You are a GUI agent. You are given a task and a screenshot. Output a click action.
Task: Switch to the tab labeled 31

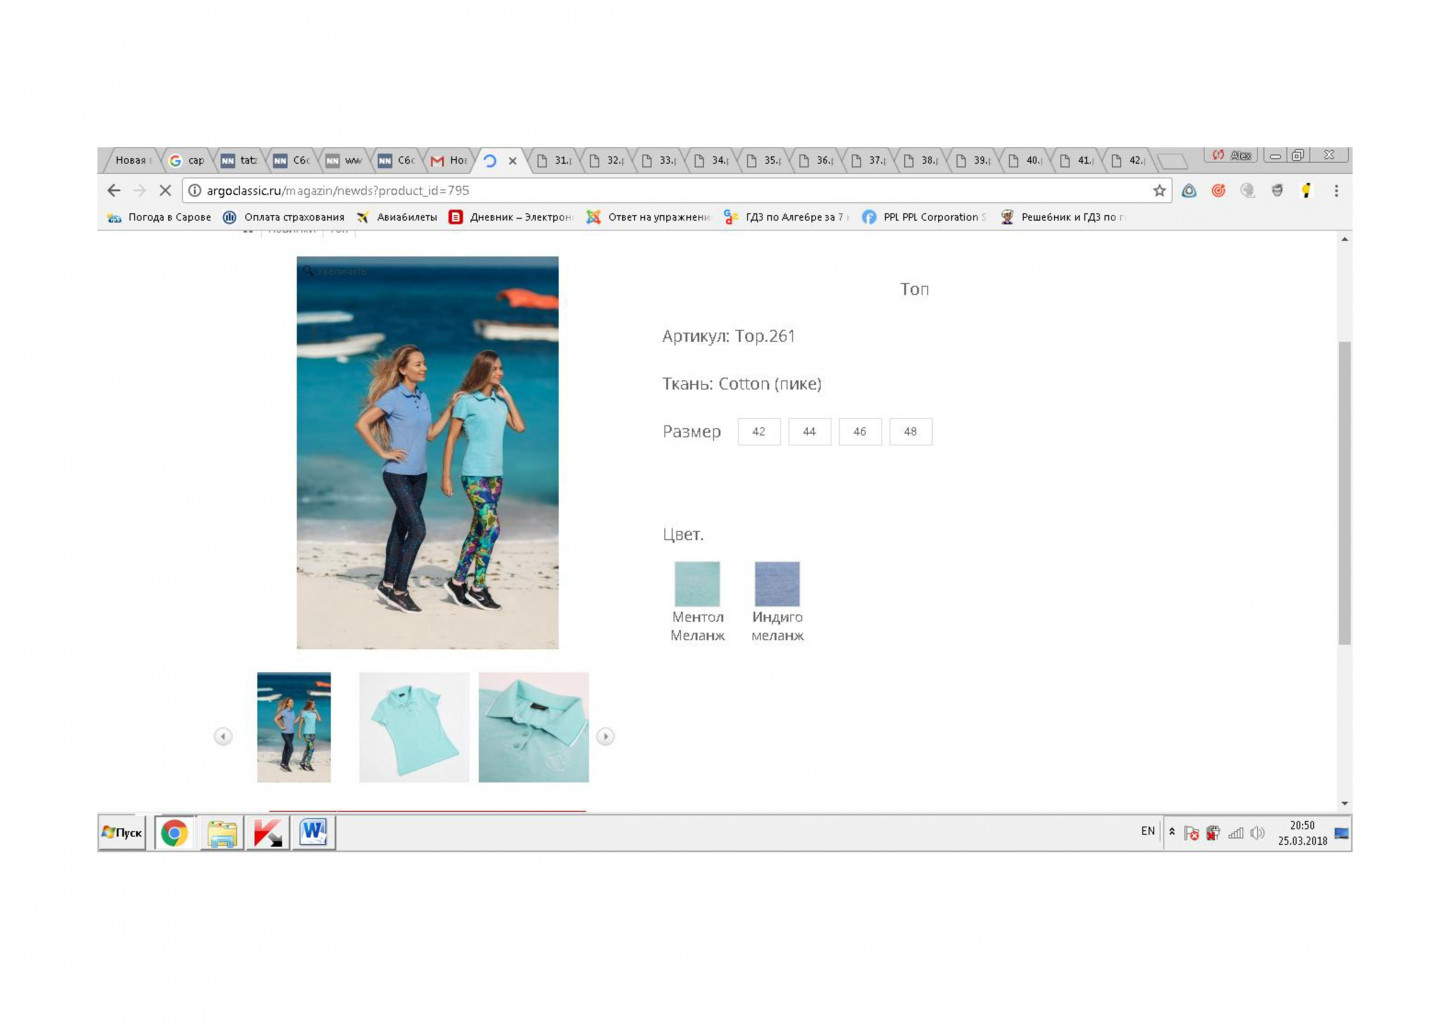(554, 160)
